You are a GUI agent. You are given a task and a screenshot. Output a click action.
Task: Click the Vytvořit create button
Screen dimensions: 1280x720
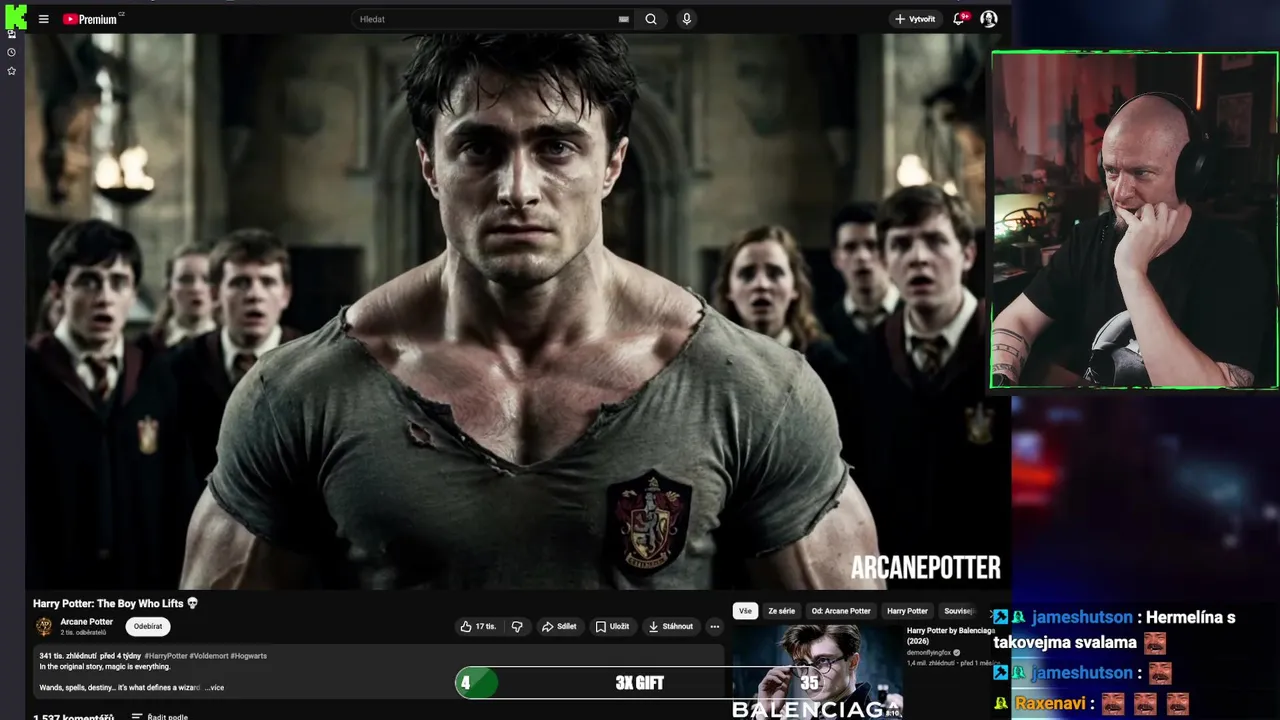(x=915, y=19)
